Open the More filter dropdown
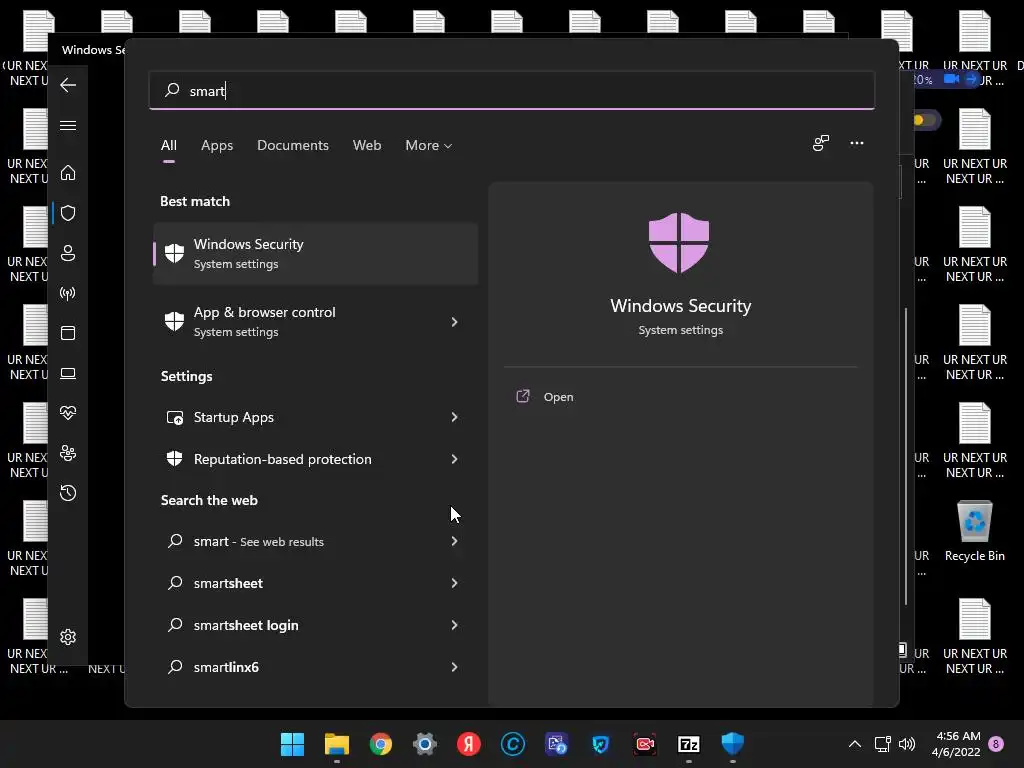The image size is (1024, 768). (428, 145)
